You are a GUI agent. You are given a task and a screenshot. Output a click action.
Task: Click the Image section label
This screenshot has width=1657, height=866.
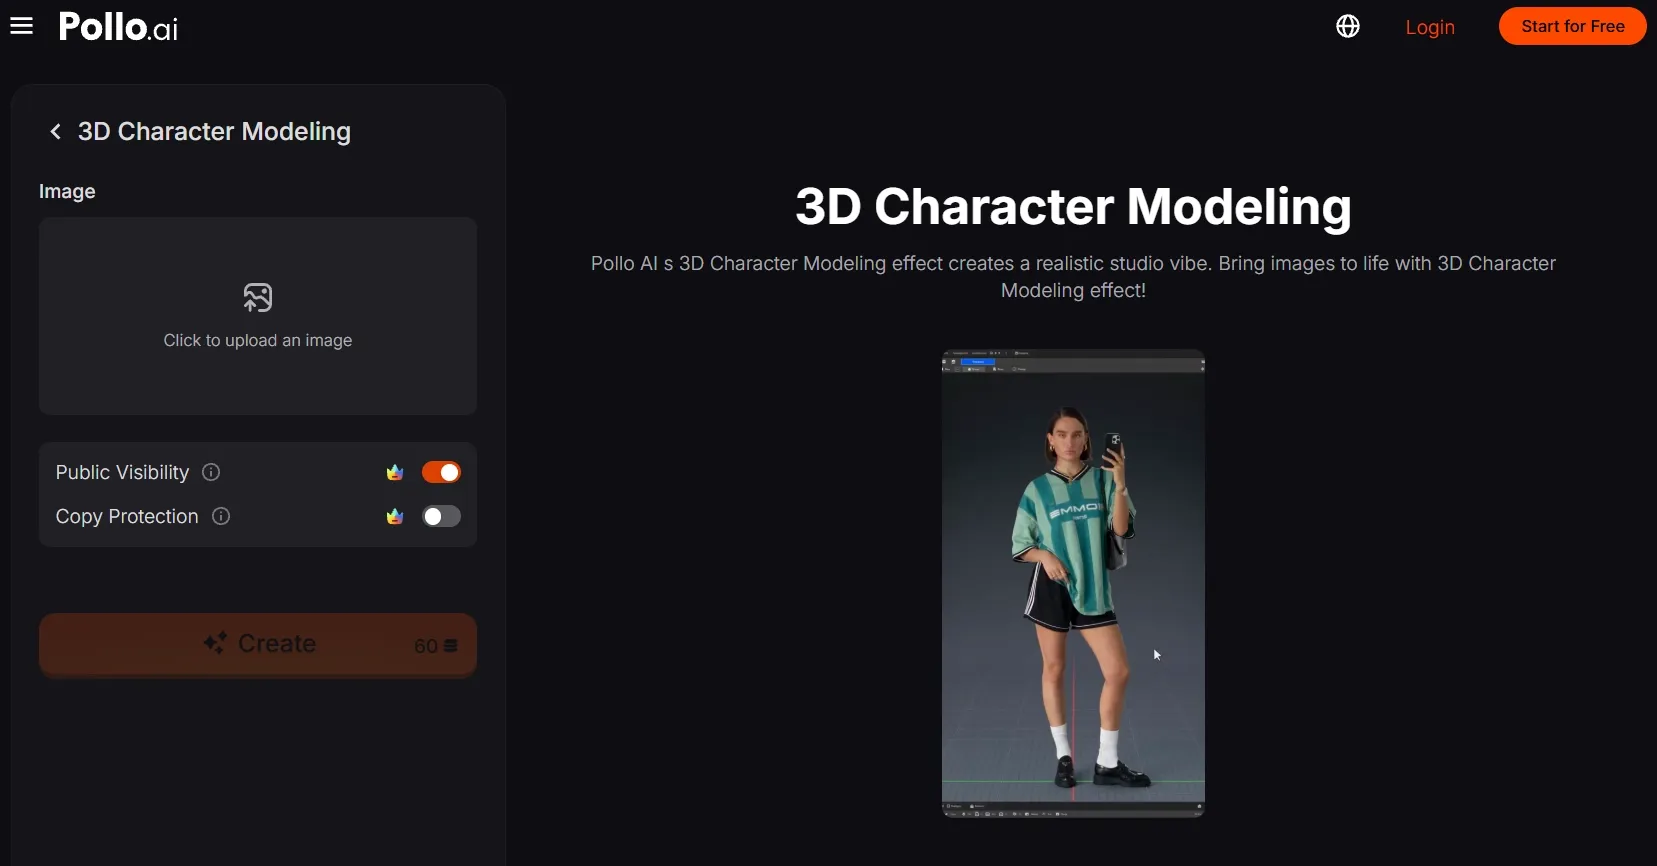(x=67, y=191)
